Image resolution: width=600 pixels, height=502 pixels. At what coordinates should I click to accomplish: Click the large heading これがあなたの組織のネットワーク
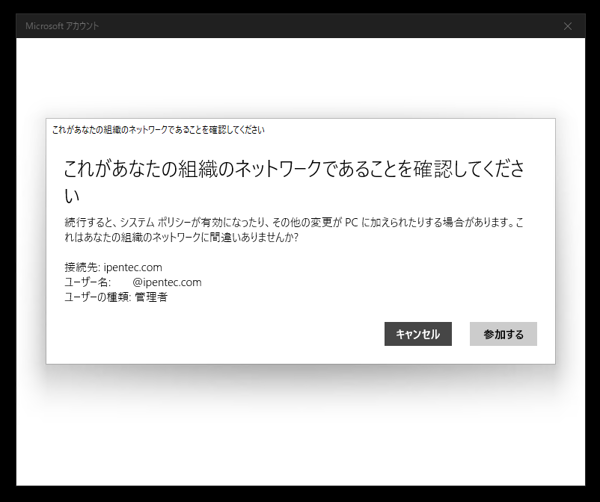tap(294, 182)
